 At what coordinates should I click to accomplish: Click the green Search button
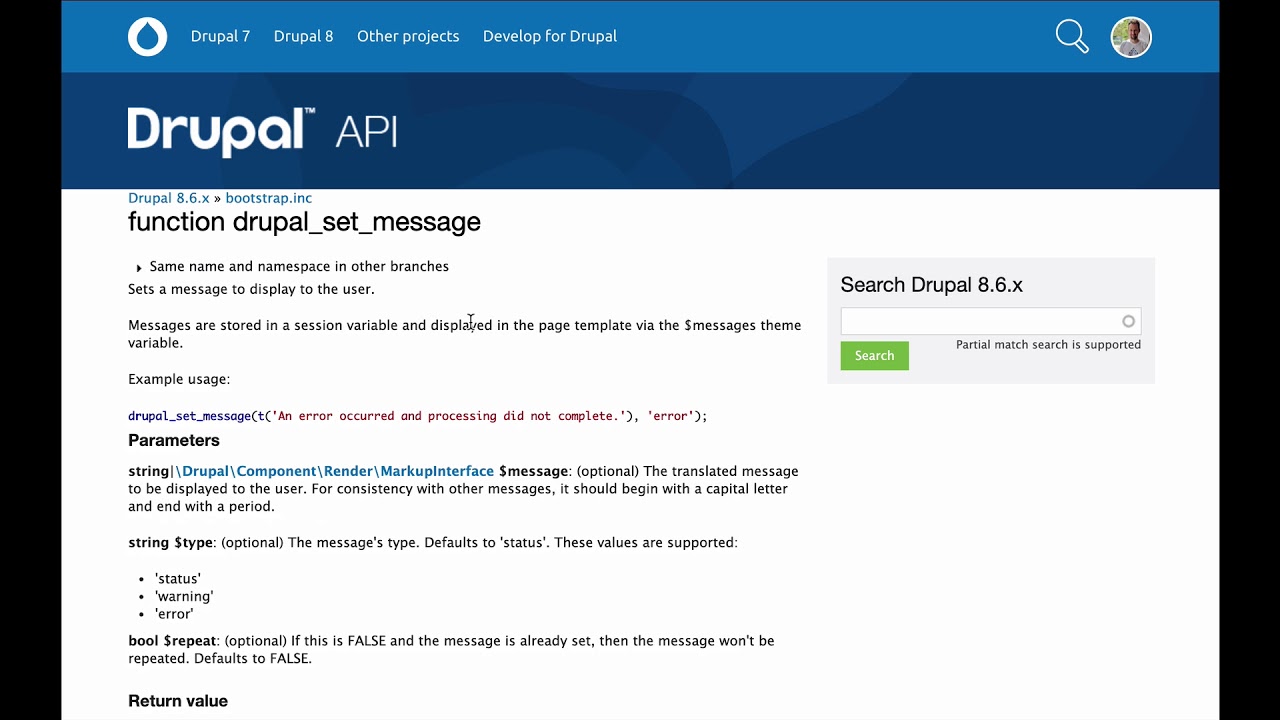tap(874, 356)
